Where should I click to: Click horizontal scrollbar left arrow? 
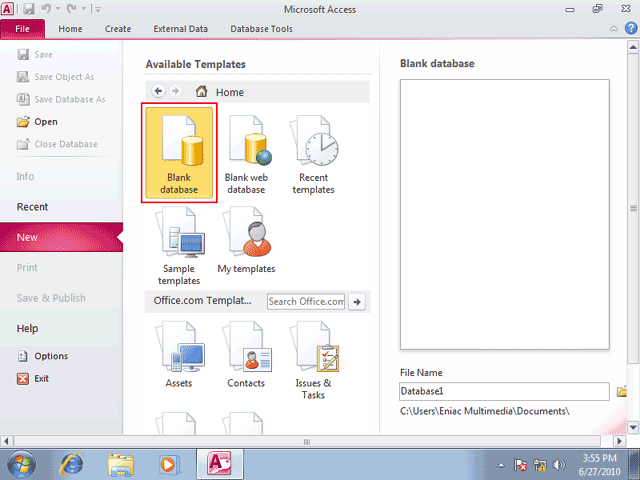pos(6,441)
